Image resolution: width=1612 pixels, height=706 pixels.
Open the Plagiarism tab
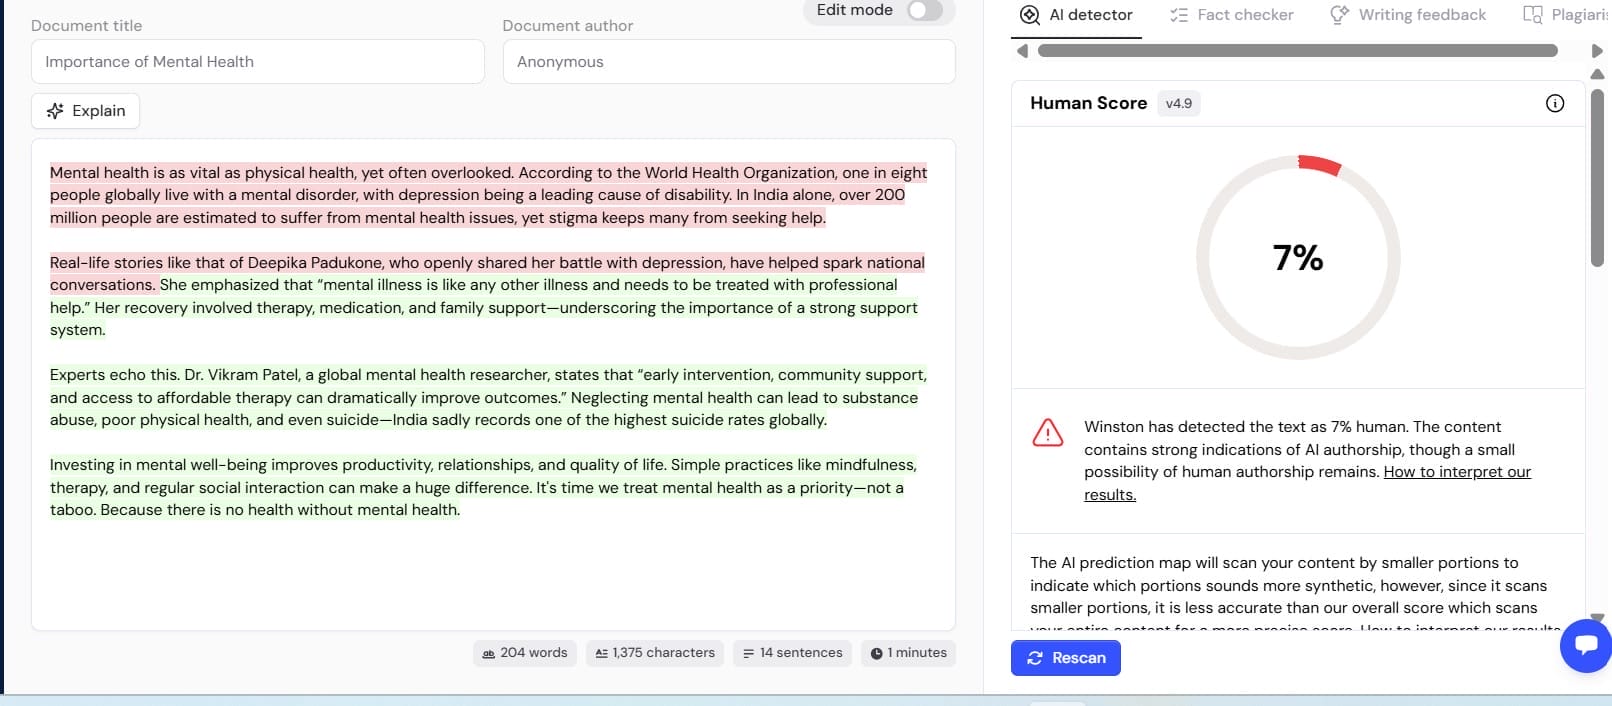pos(1567,15)
